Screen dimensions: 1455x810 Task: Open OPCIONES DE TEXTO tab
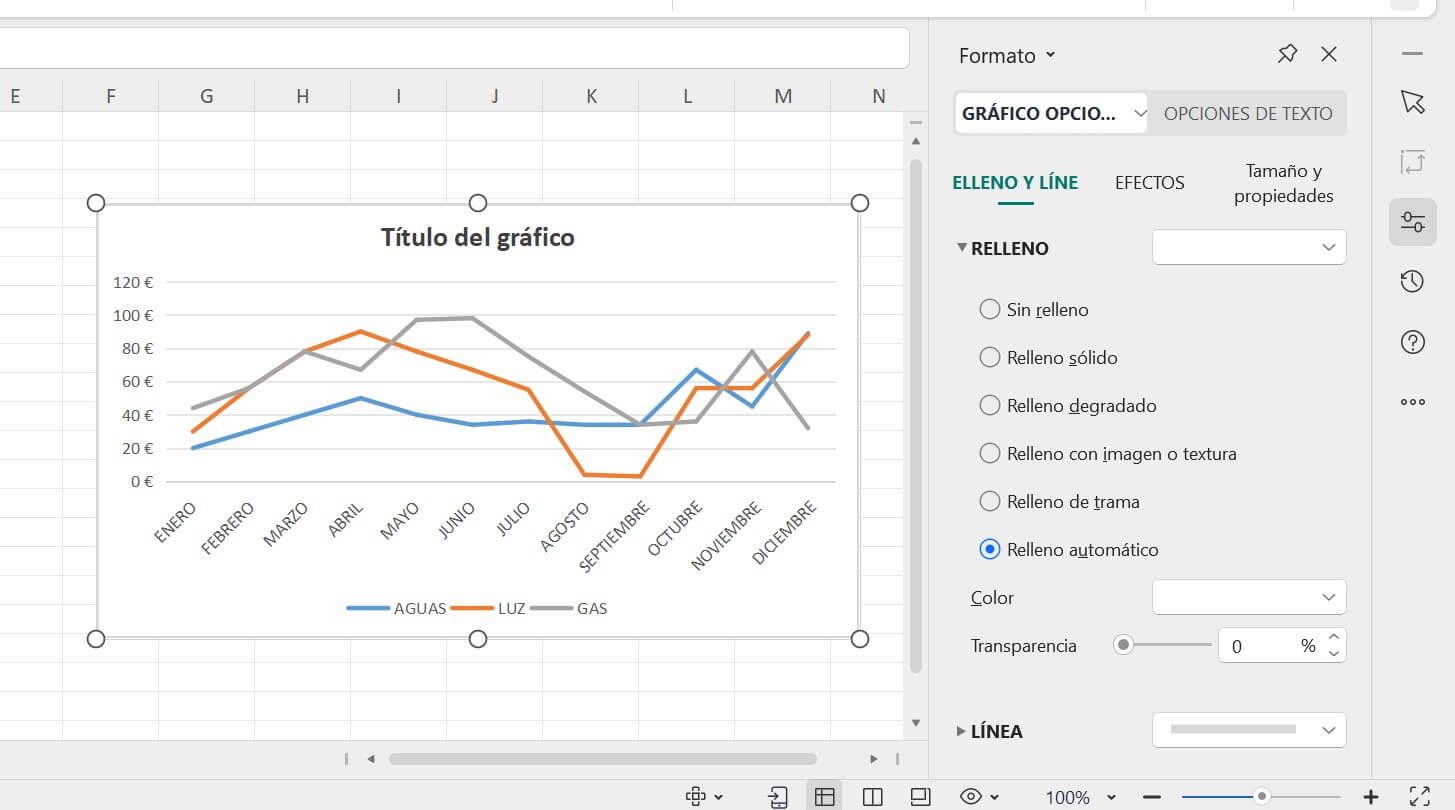pos(1247,113)
